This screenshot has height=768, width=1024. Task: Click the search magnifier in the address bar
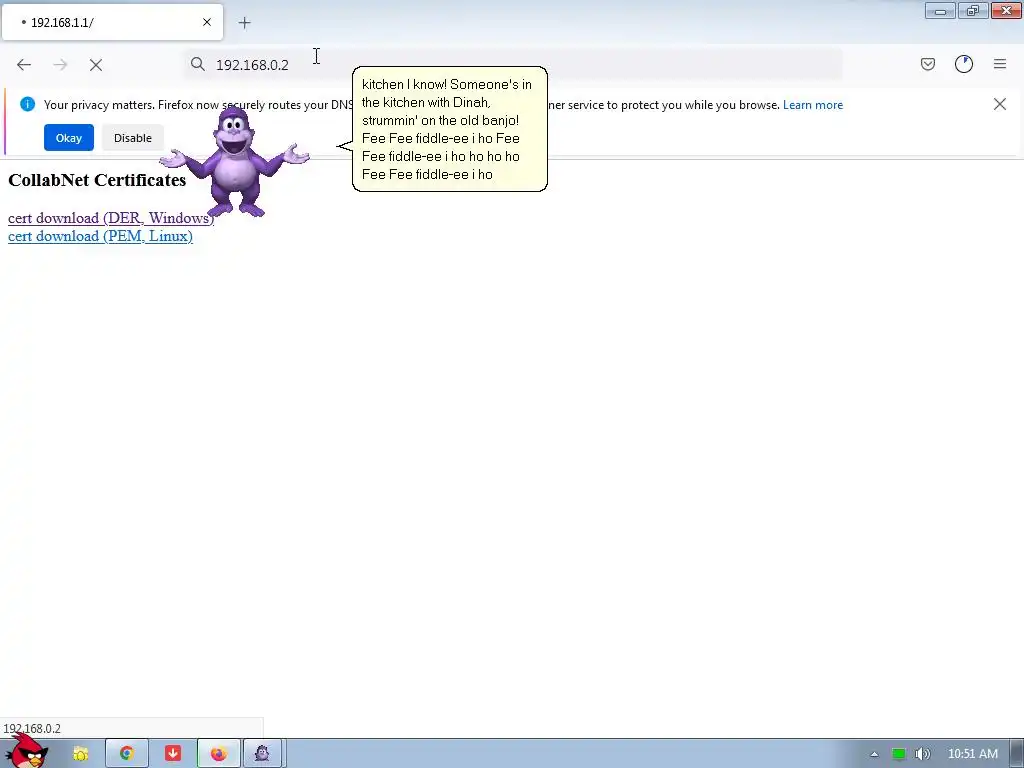click(198, 64)
